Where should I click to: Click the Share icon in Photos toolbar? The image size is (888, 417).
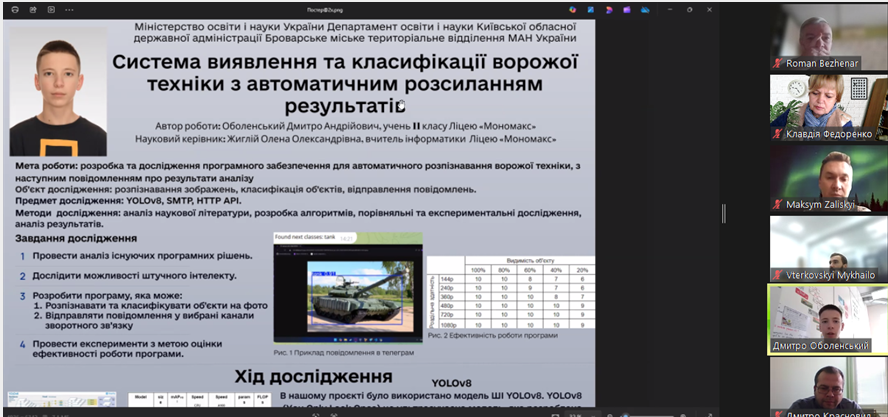pos(33,10)
